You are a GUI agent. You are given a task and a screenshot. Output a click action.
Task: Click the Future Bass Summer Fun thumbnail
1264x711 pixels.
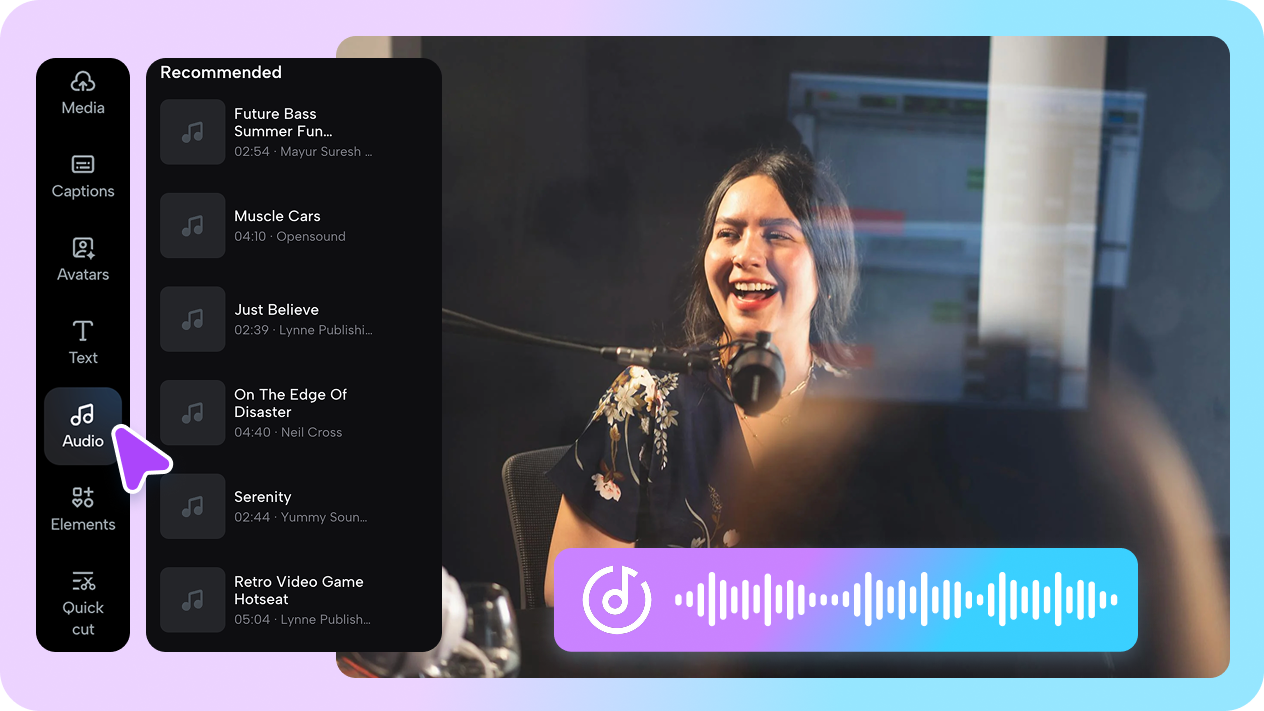193,132
